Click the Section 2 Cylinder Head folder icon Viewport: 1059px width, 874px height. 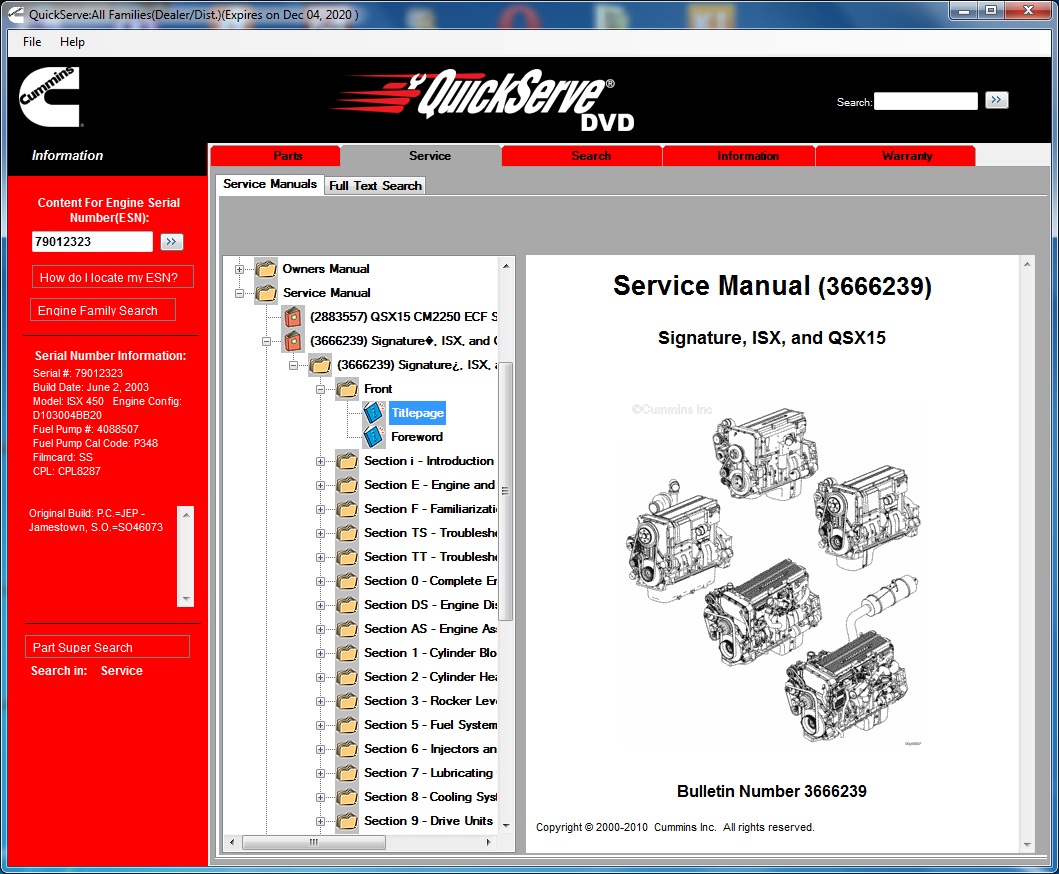[346, 677]
